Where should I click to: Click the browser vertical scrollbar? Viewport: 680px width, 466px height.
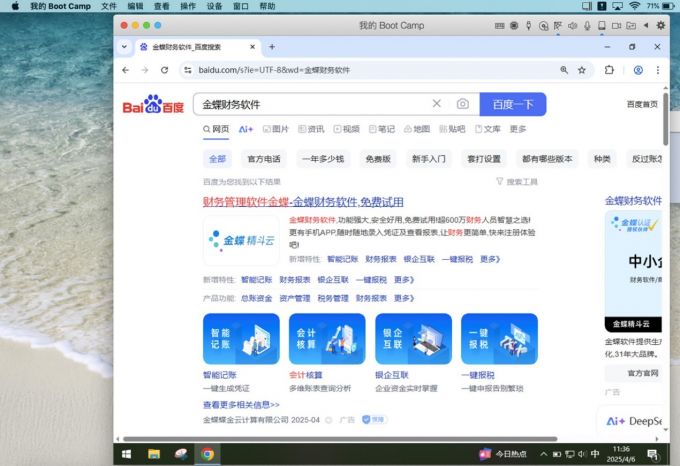[x=666, y=119]
